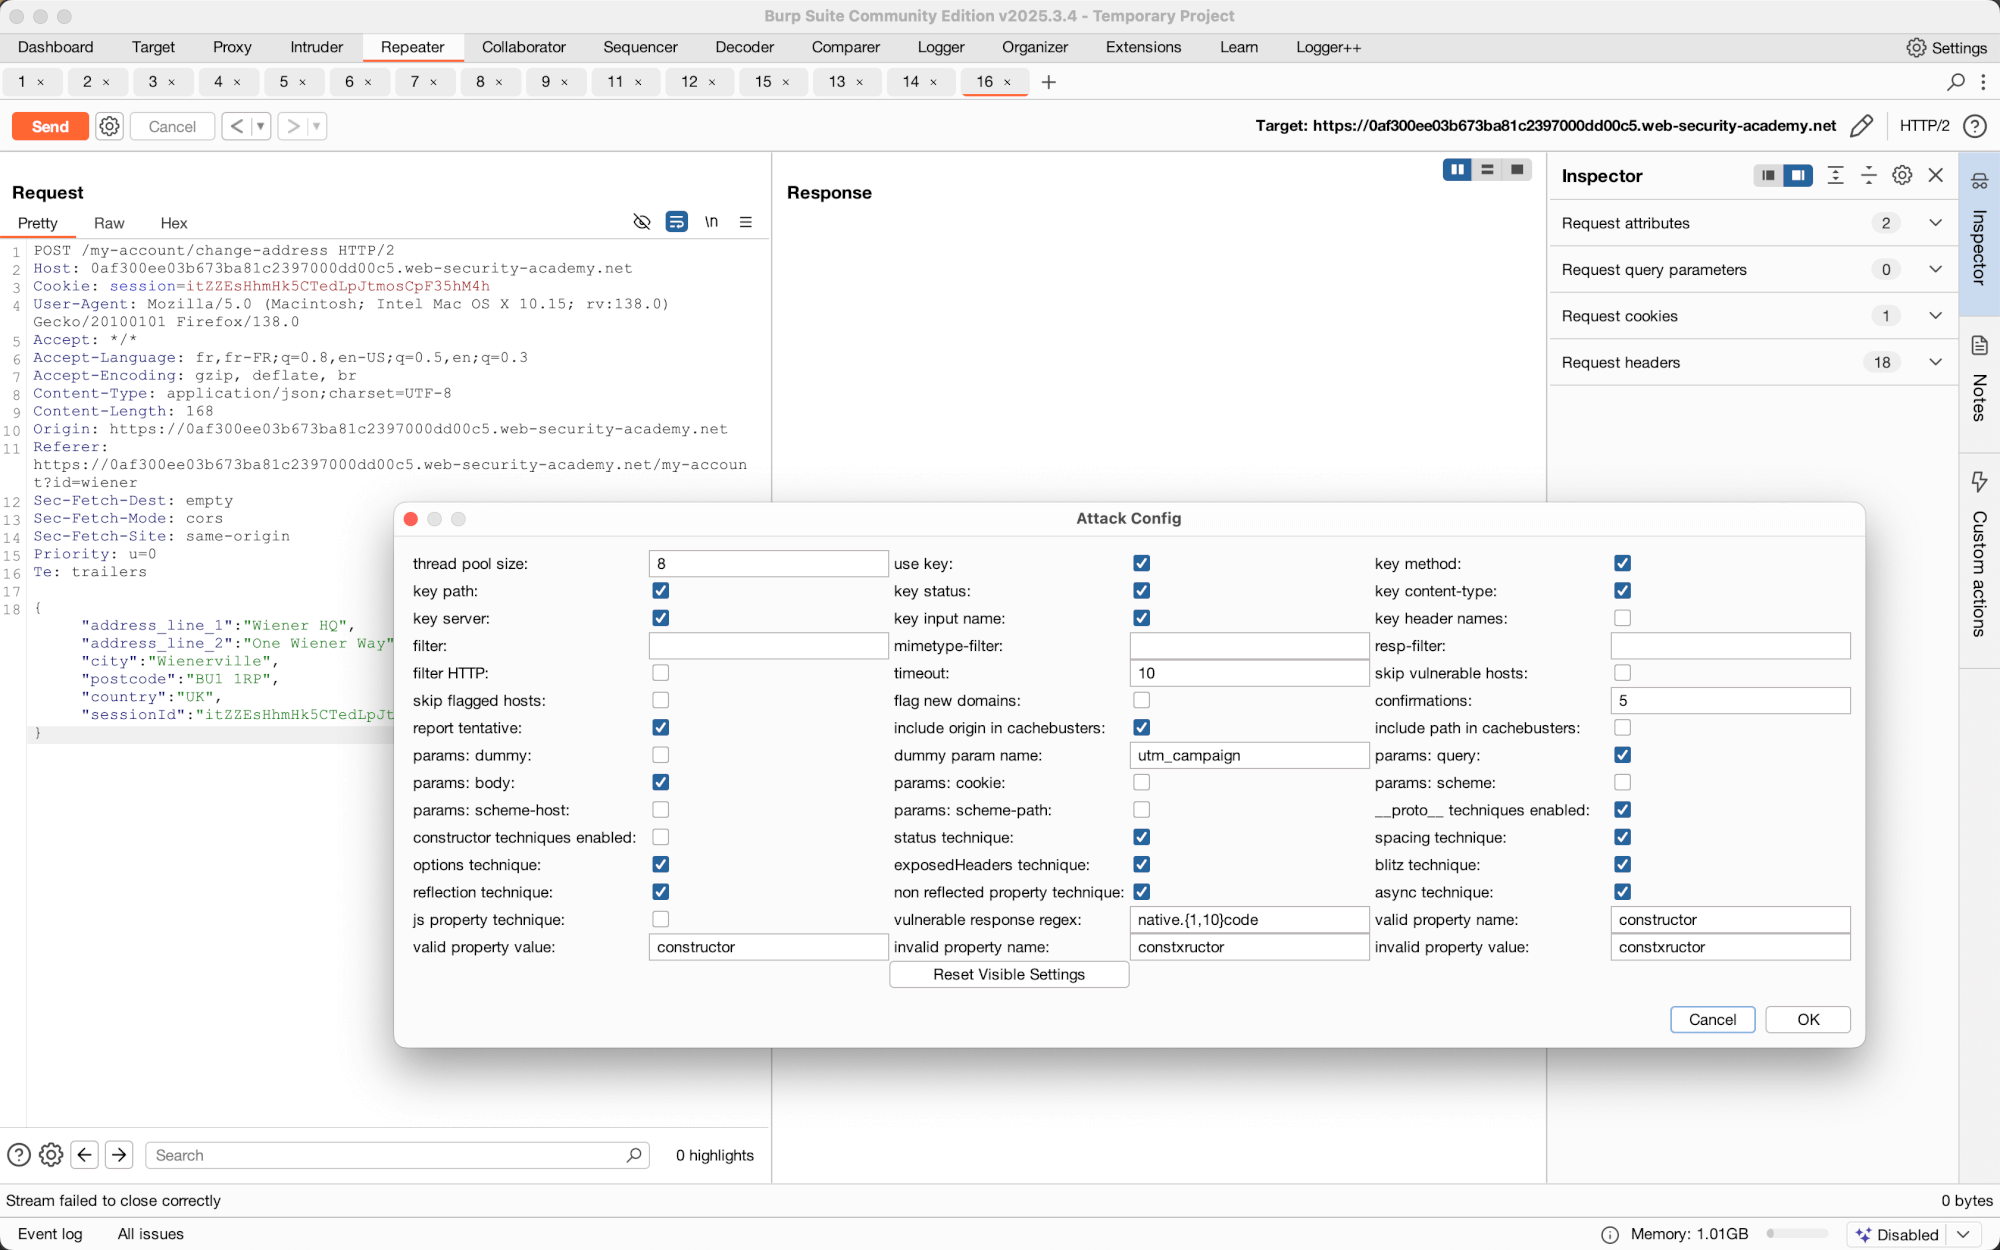Screen dimensions: 2000x1250
Task: Expand Request cookies section
Action: point(1753,316)
